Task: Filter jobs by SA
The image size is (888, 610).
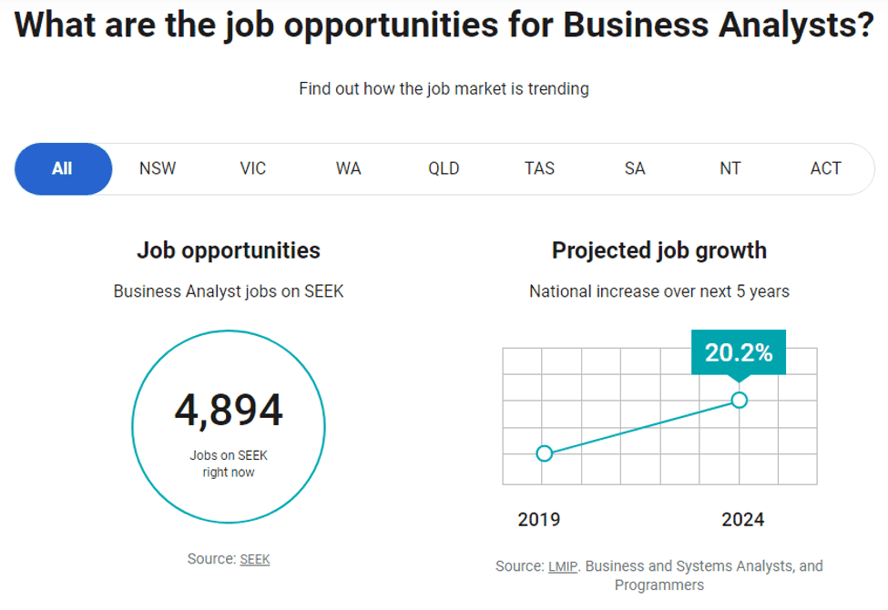Action: 634,168
